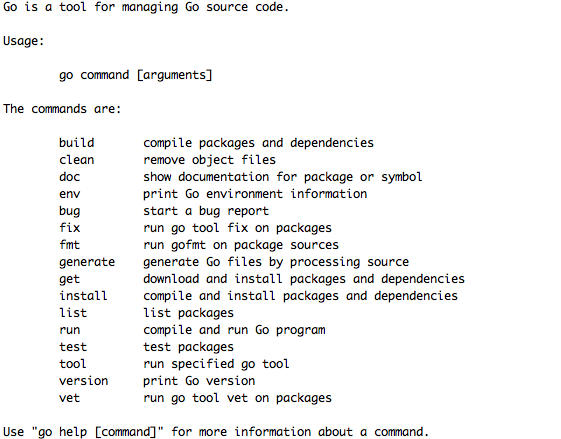
Task: Click the 'list' command name
Action: [73, 313]
